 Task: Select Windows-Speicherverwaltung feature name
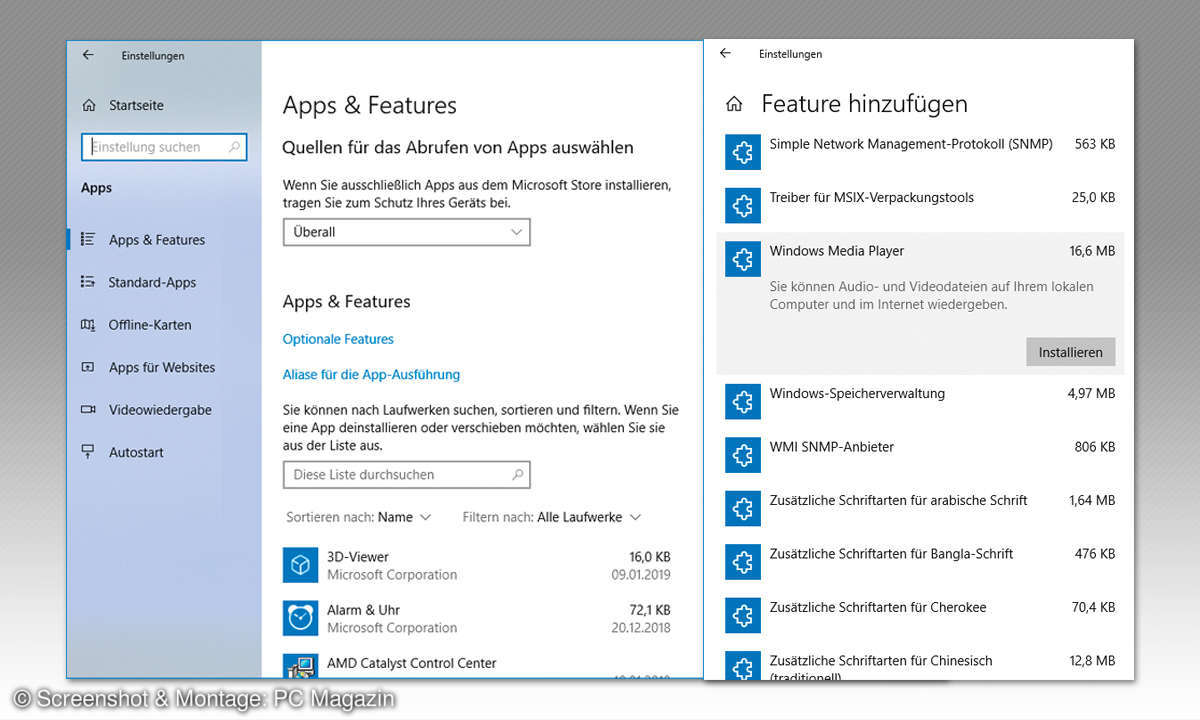click(x=857, y=393)
